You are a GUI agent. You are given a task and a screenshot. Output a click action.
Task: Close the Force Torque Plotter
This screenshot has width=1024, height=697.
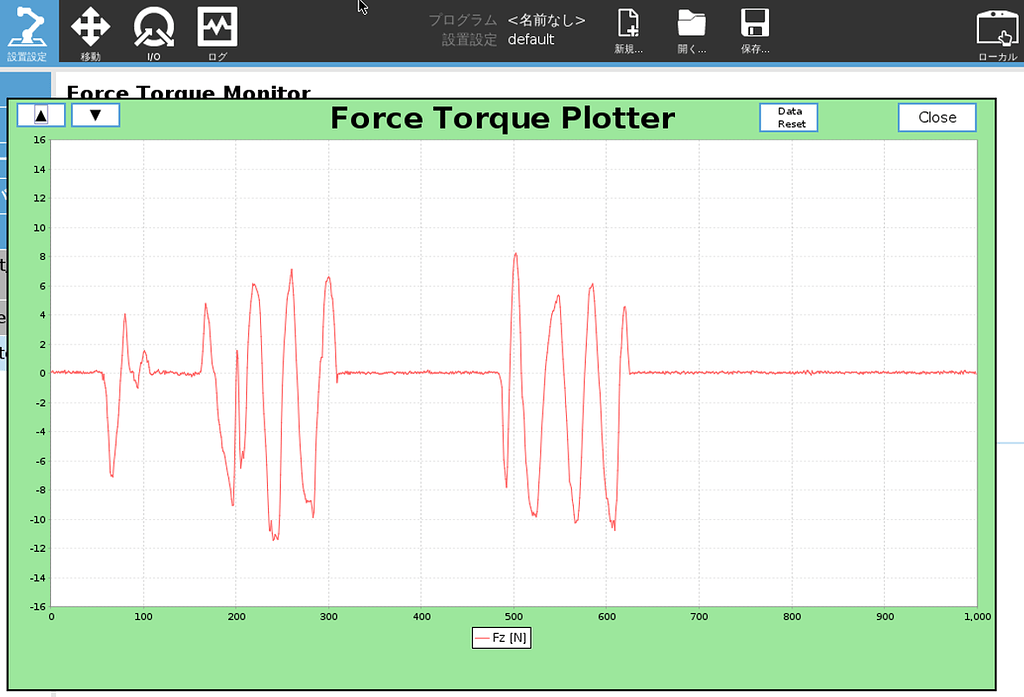click(936, 117)
